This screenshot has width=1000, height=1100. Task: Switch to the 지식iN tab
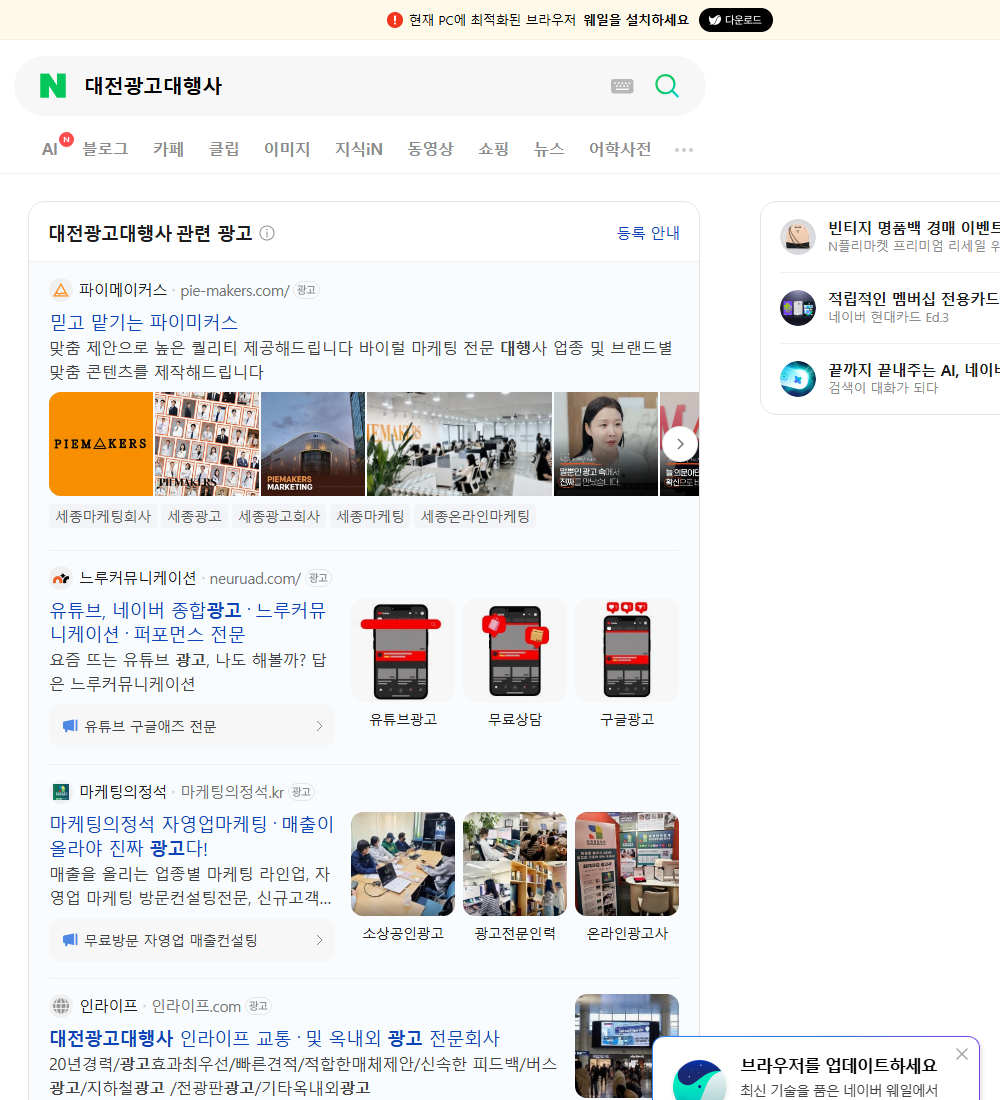tap(359, 149)
